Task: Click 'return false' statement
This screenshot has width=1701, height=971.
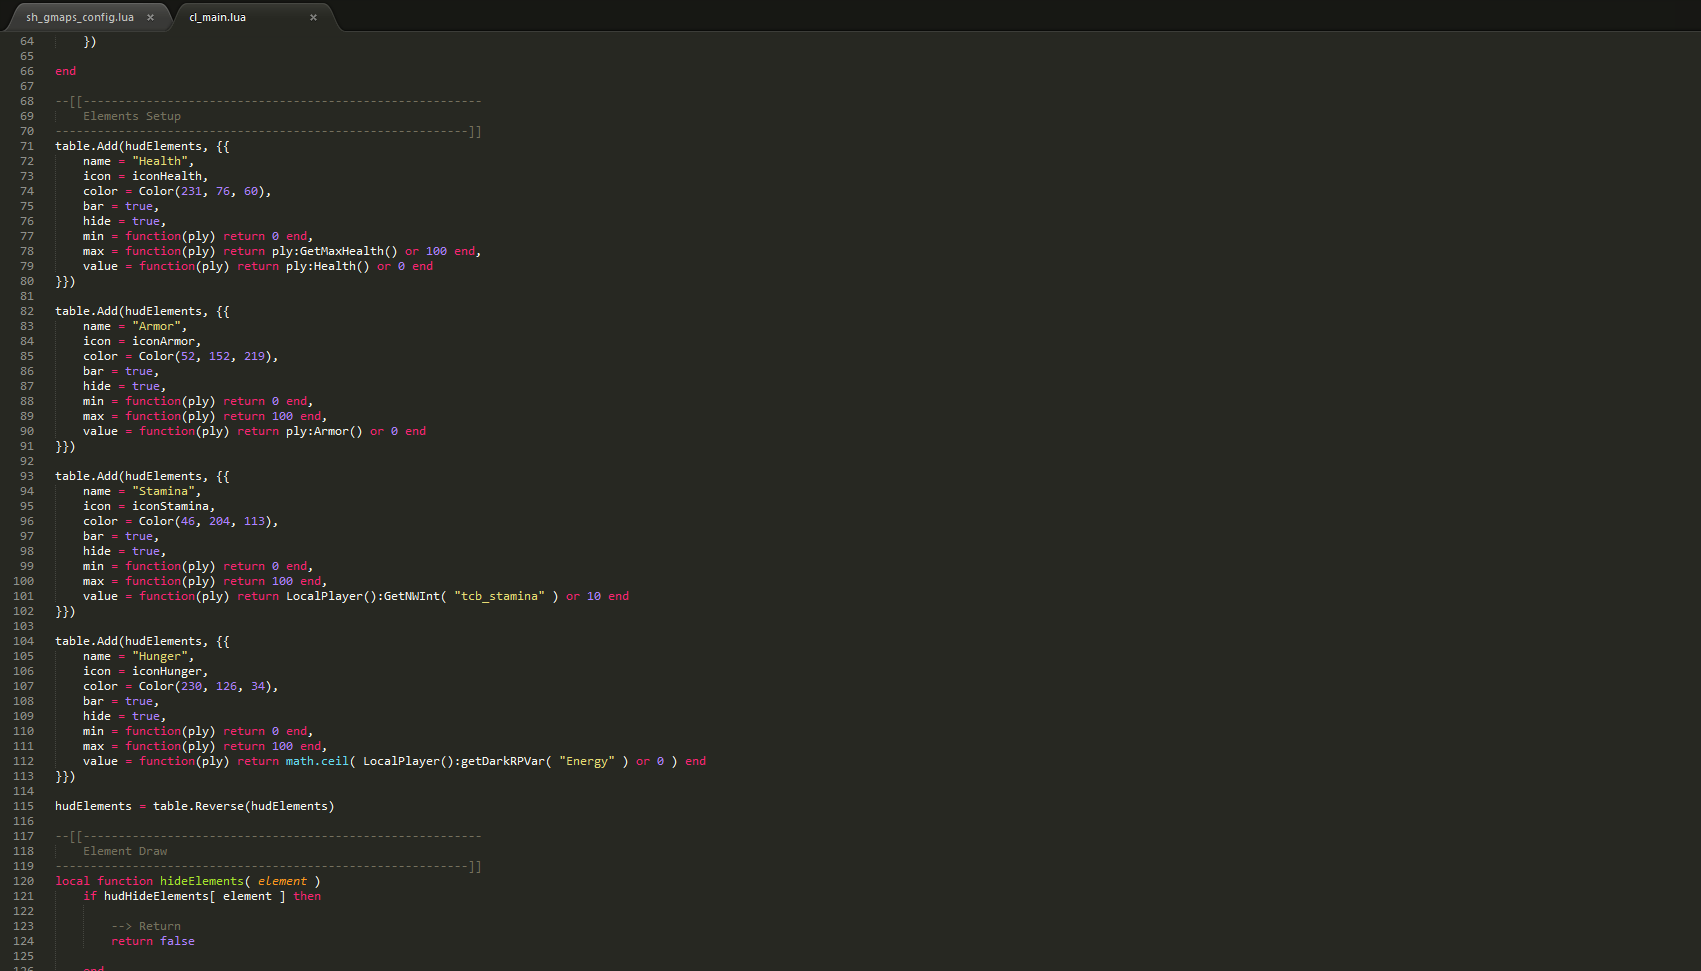Action: point(153,941)
